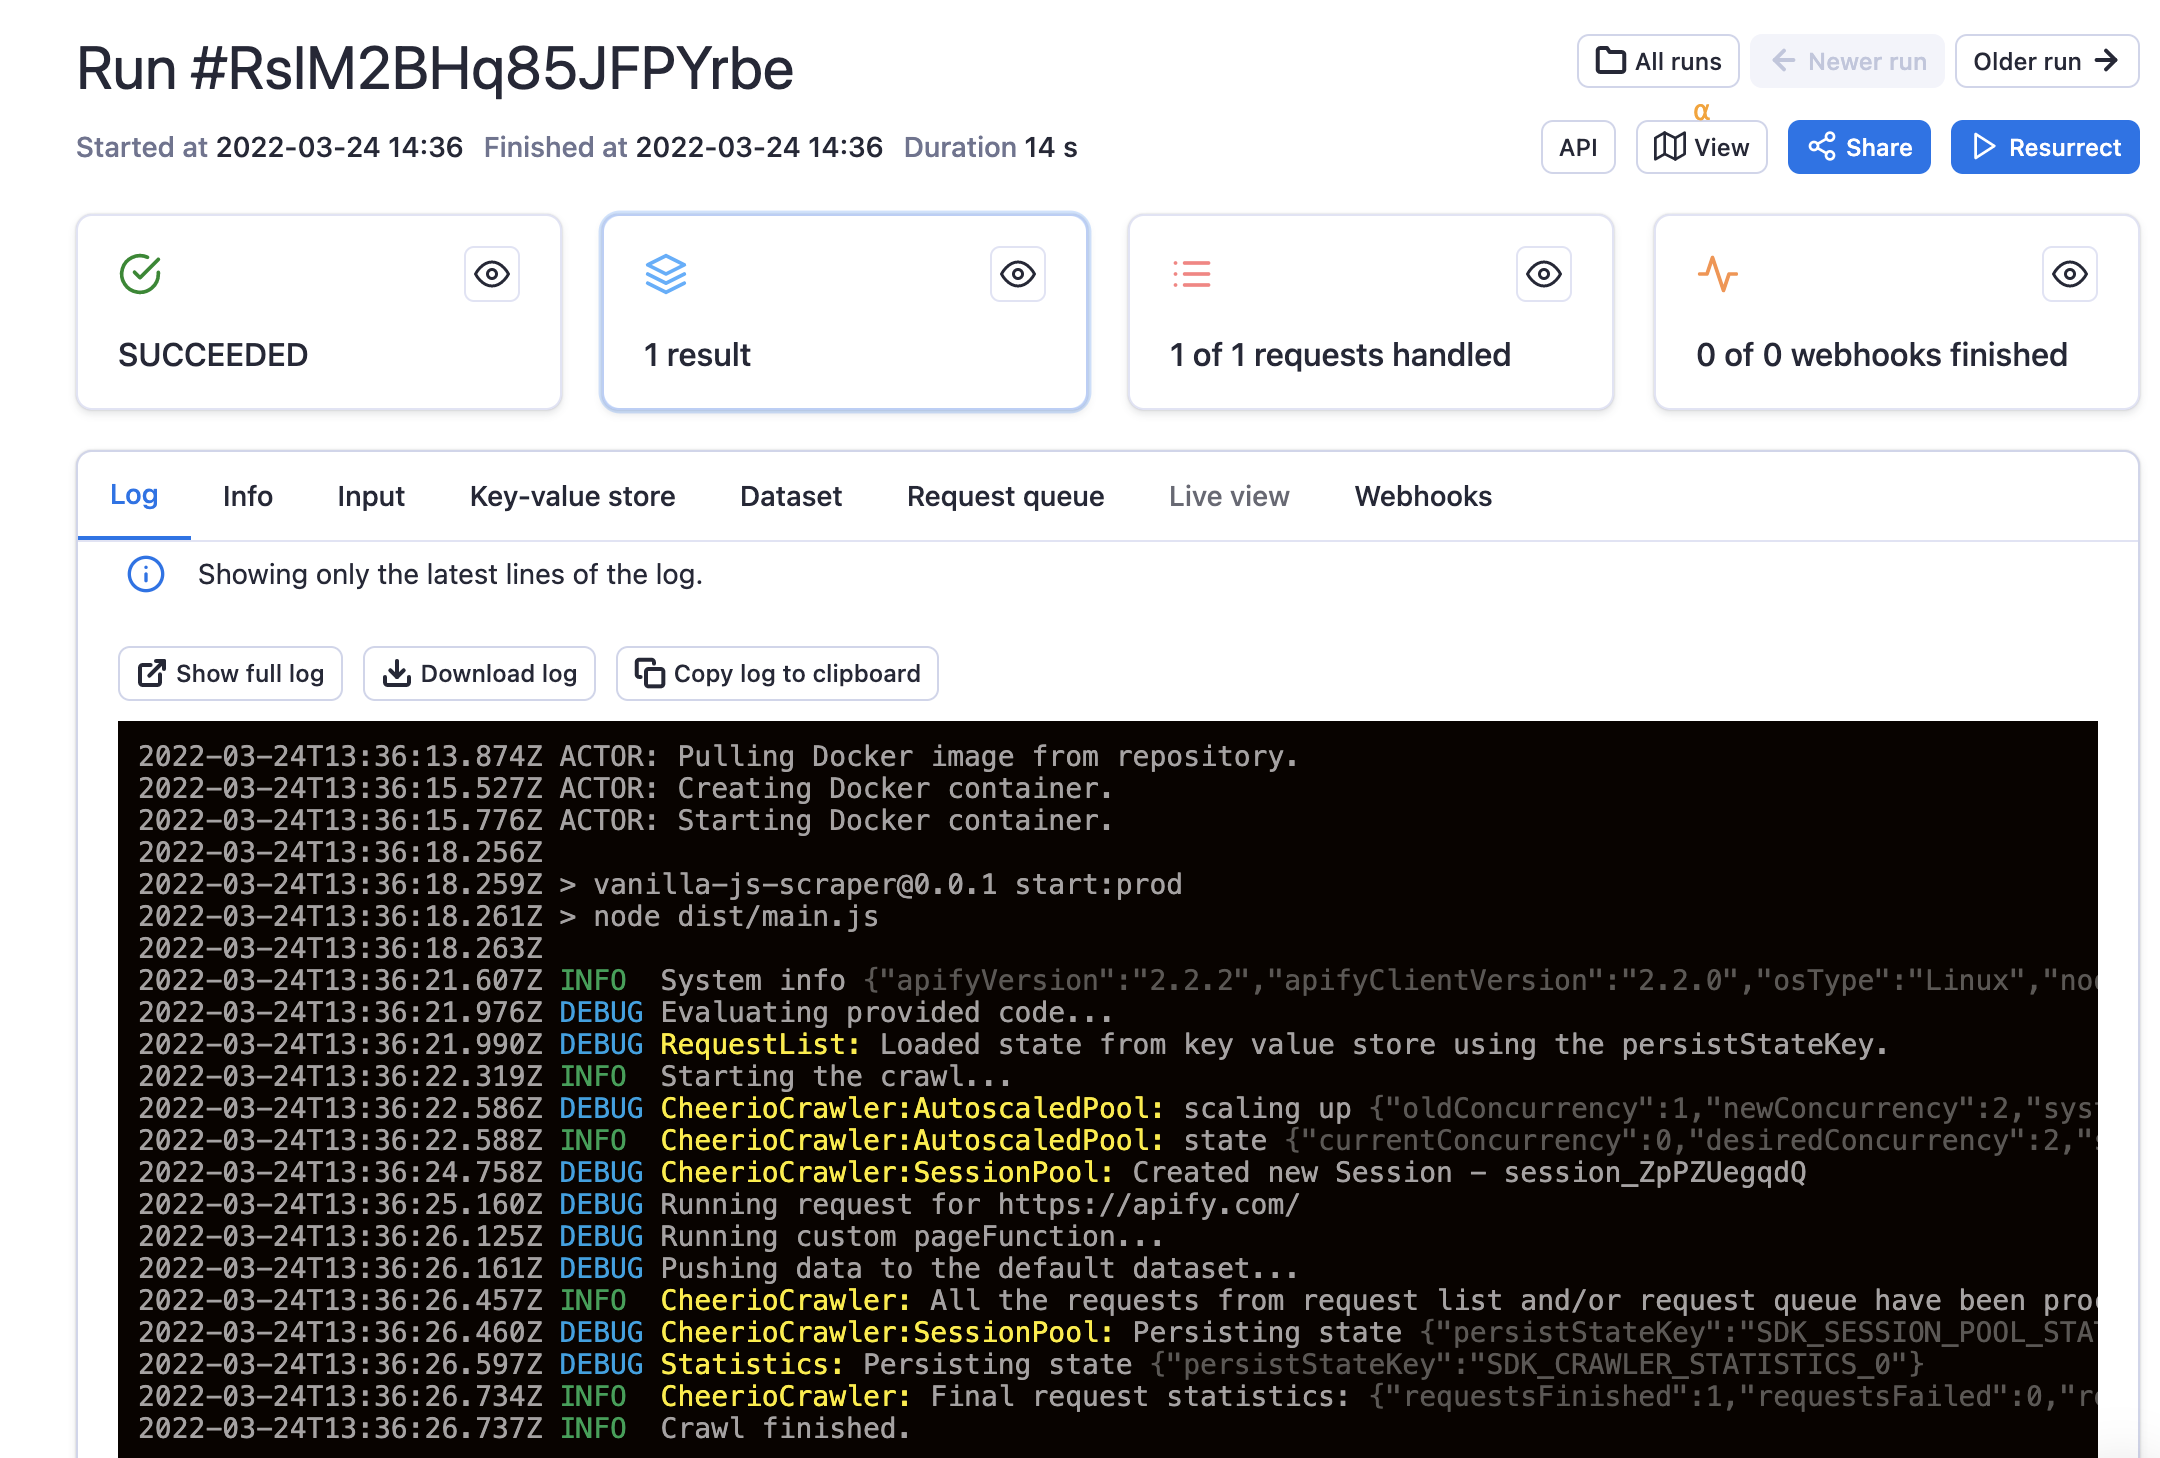Screen dimensions: 2160x1458
Task: Click the orange webhooks activity icon
Action: tap(1717, 274)
